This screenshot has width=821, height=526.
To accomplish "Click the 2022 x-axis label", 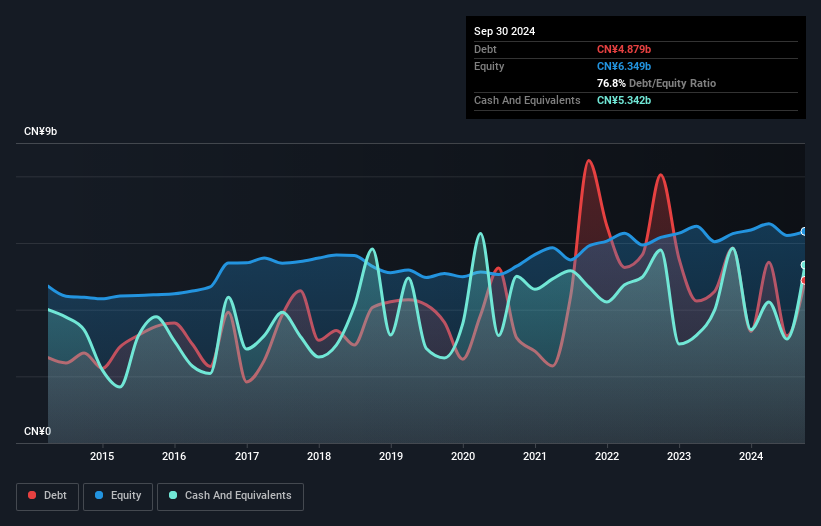I will click(607, 456).
